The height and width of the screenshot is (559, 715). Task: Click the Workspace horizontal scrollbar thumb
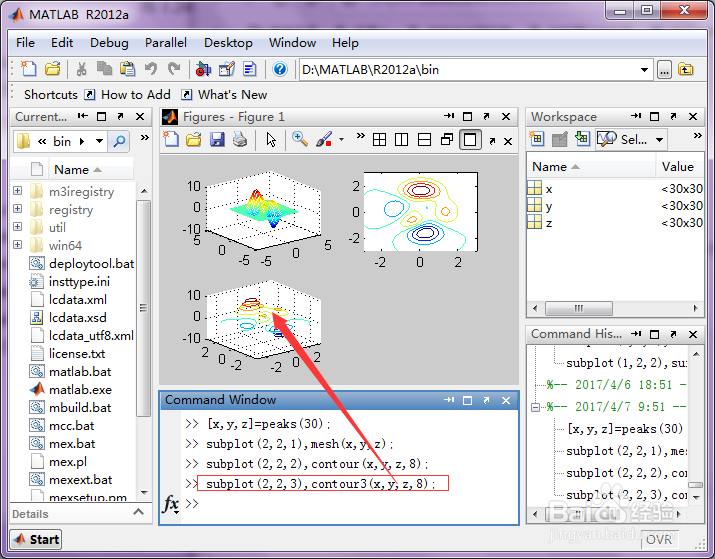pyautogui.click(x=579, y=308)
